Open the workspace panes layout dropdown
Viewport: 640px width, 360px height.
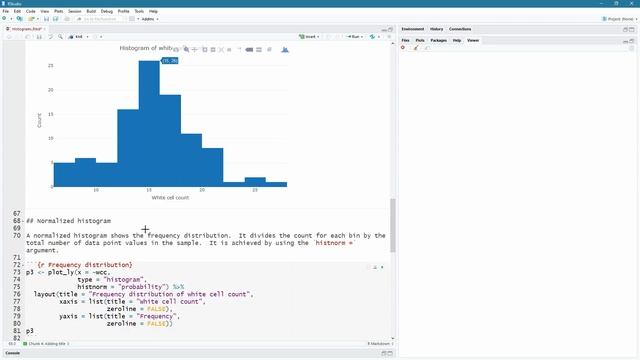pyautogui.click(x=134, y=19)
